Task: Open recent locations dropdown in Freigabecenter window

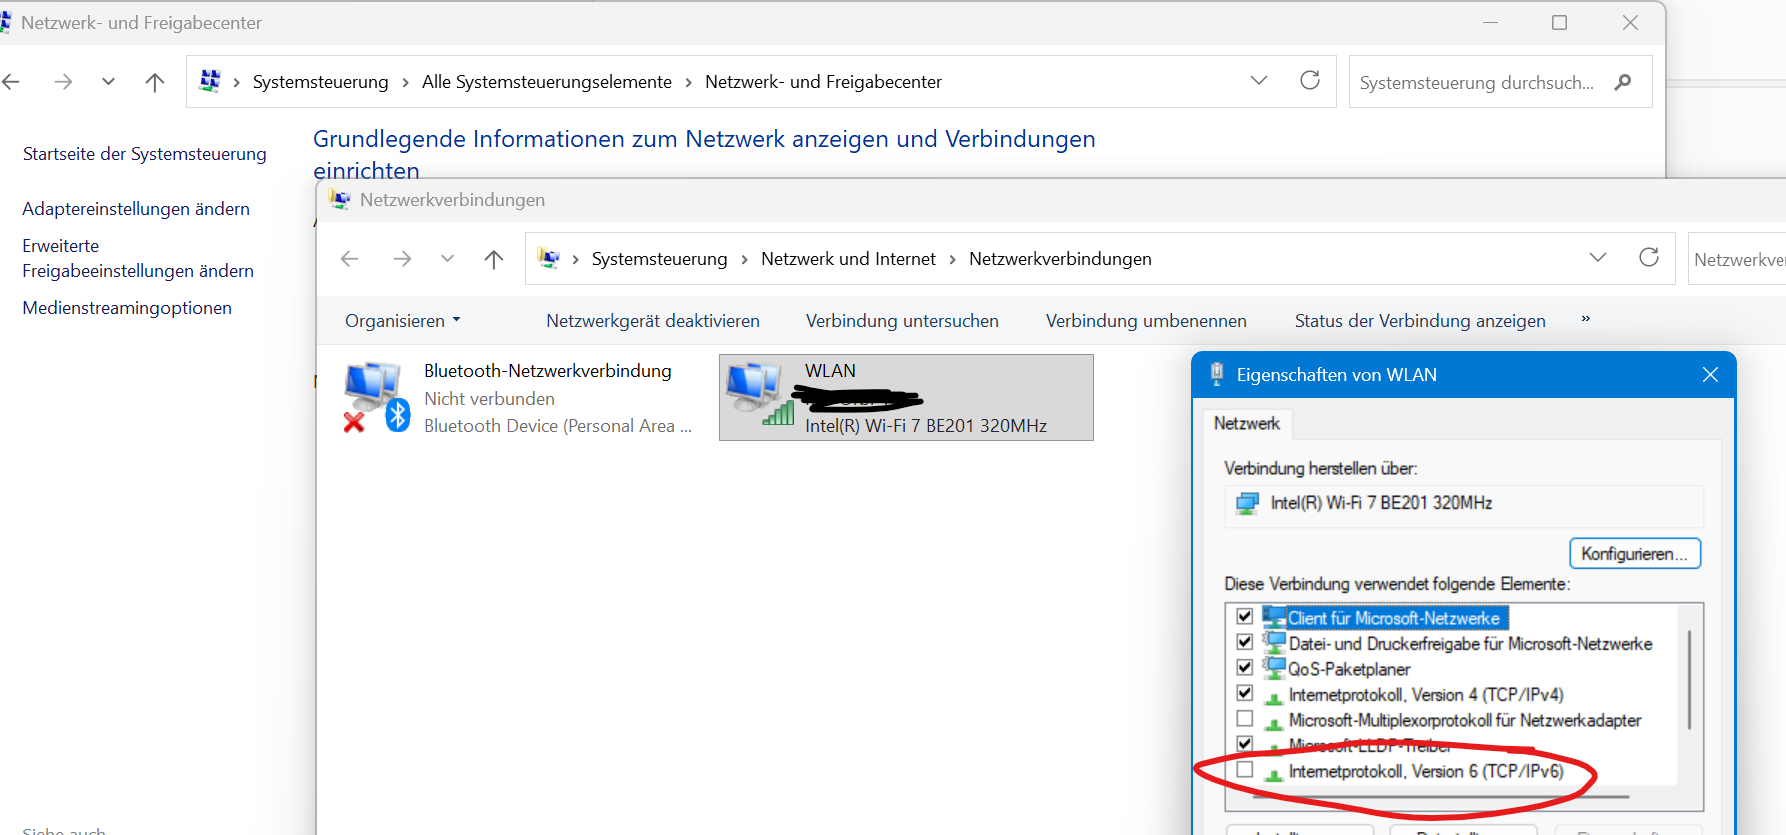Action: [x=108, y=82]
